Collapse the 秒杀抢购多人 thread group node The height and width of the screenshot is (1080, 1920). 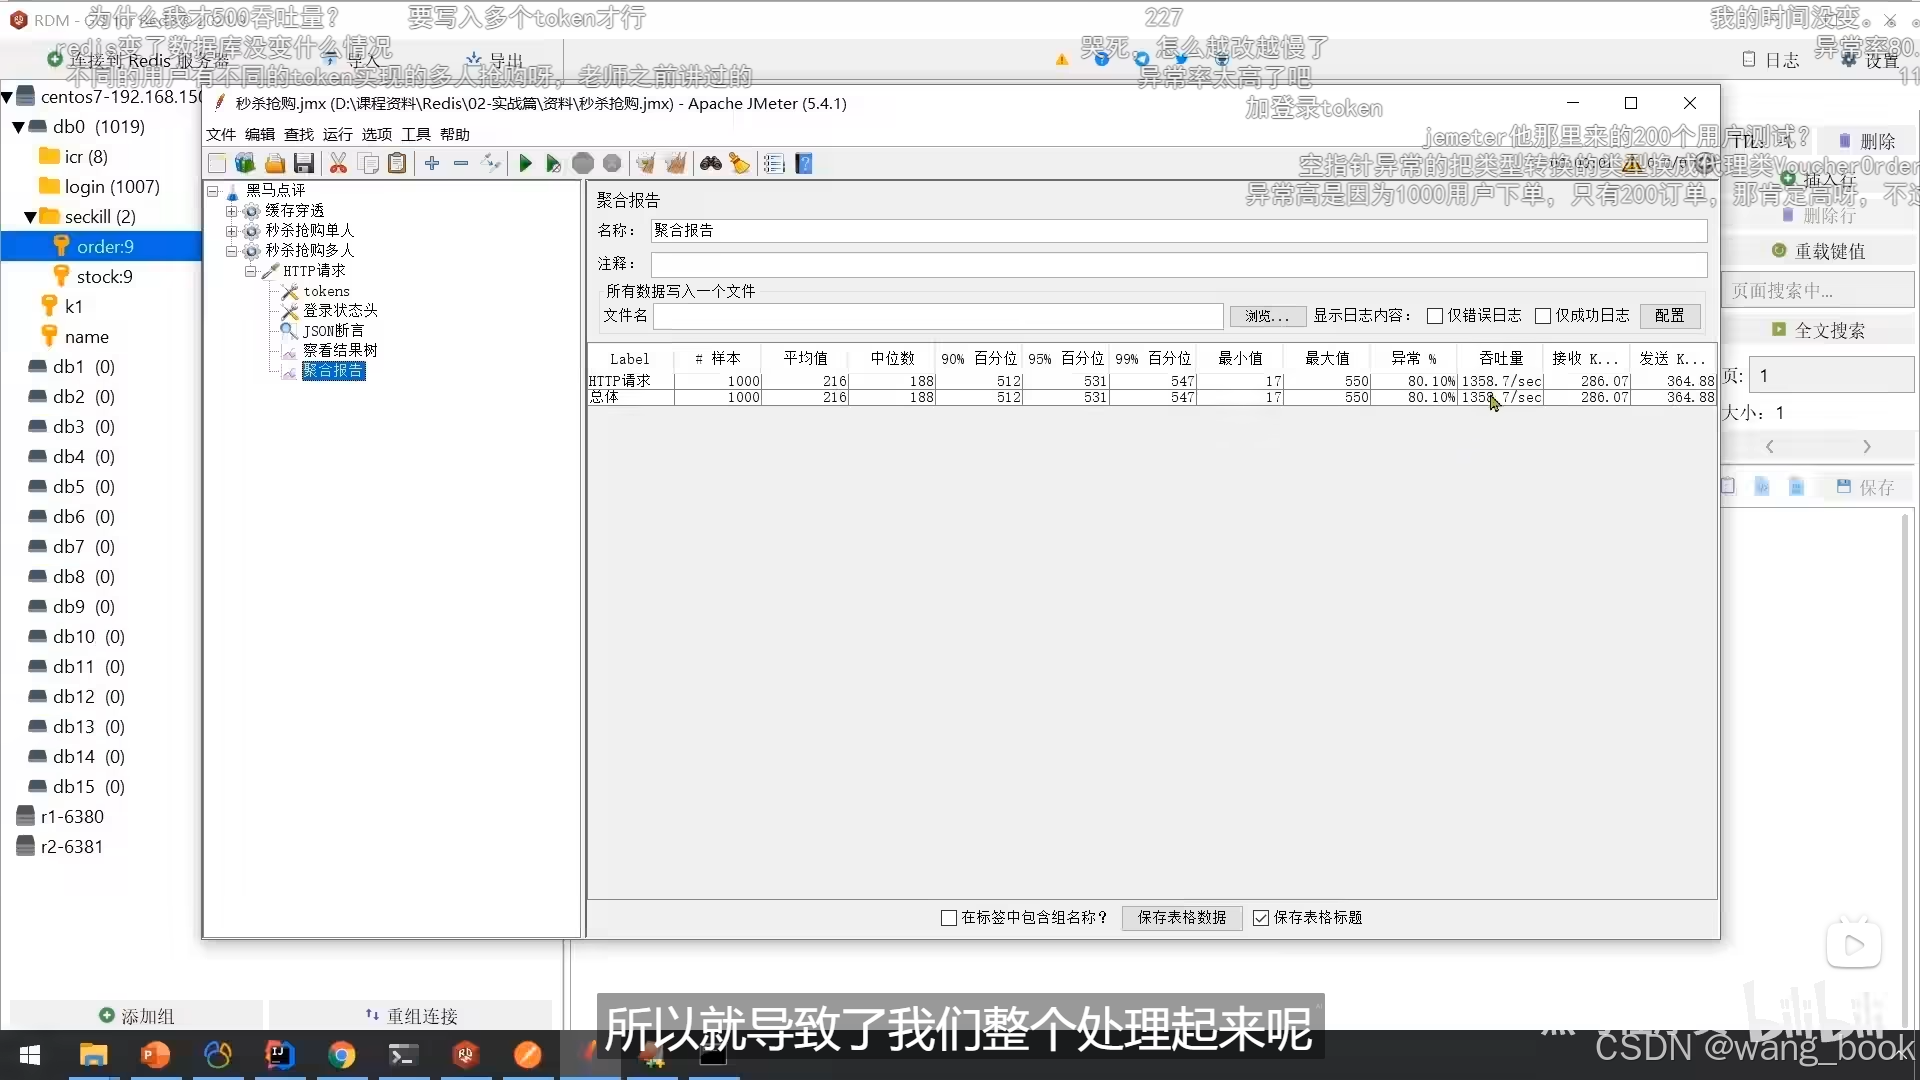(x=231, y=251)
